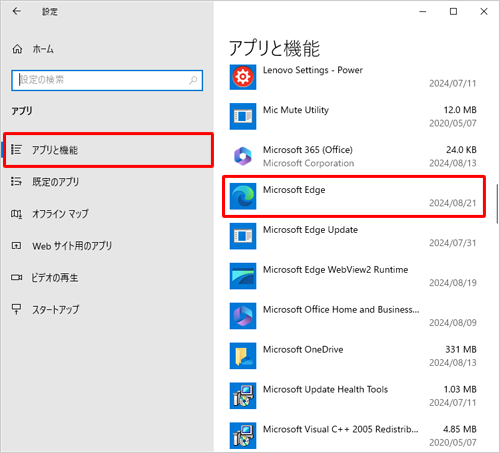Click the Web サイト用のアプリ icon

pos(16,246)
